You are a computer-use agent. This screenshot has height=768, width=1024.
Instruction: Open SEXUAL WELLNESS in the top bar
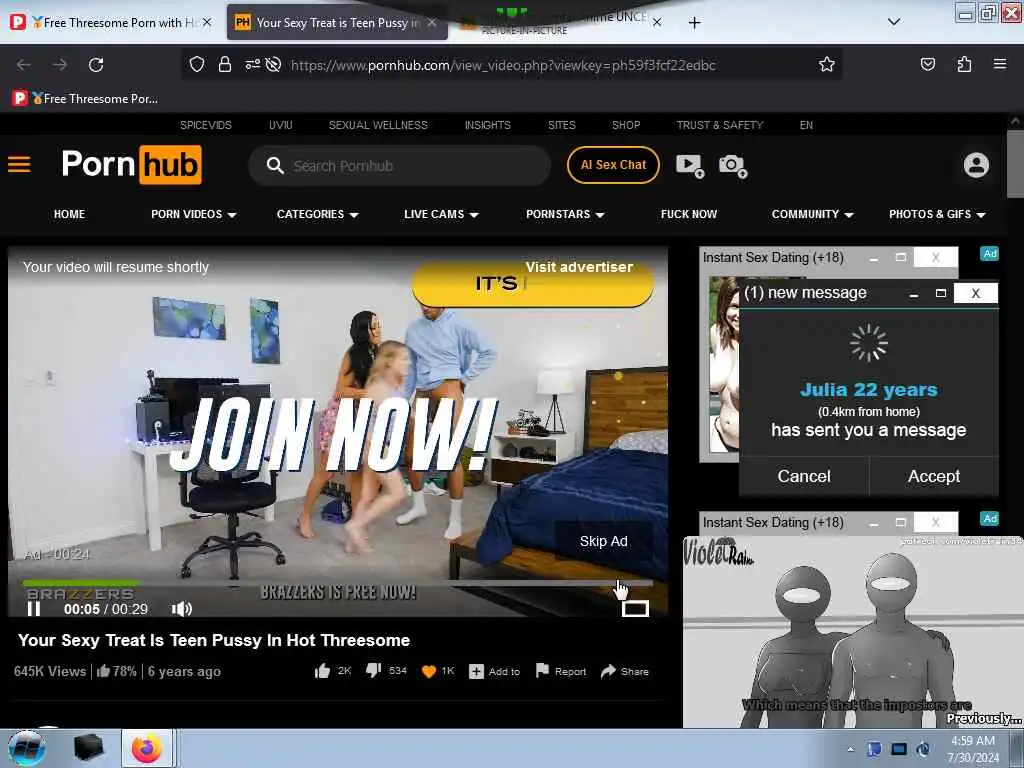coord(378,125)
